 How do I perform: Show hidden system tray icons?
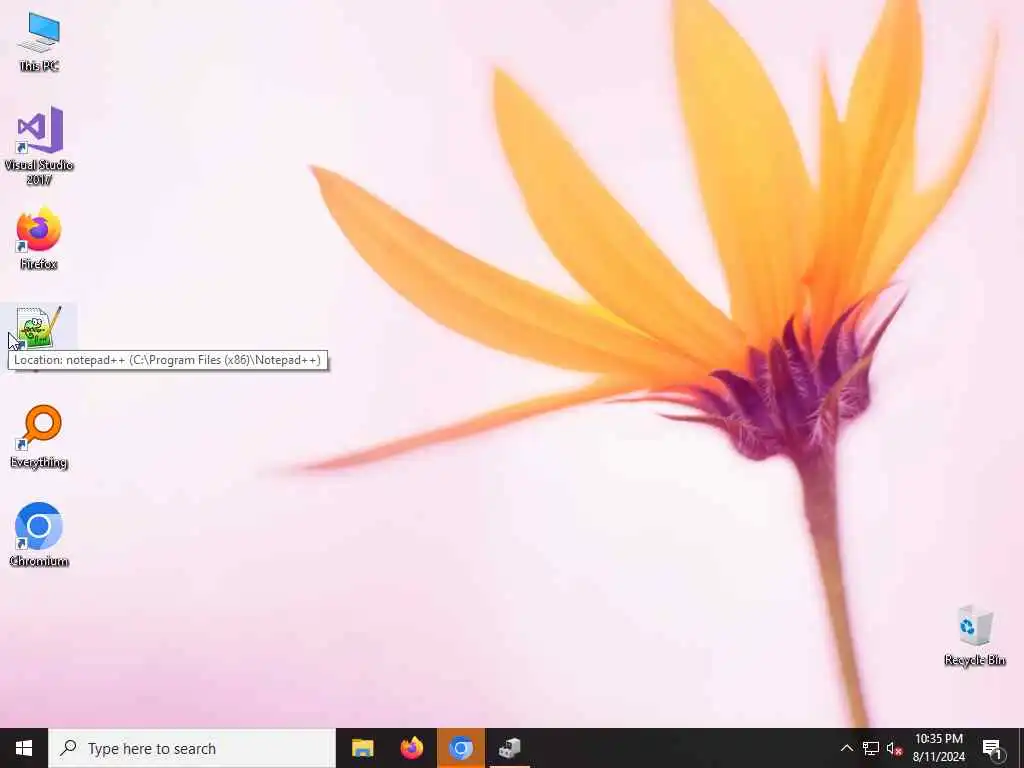click(846, 748)
